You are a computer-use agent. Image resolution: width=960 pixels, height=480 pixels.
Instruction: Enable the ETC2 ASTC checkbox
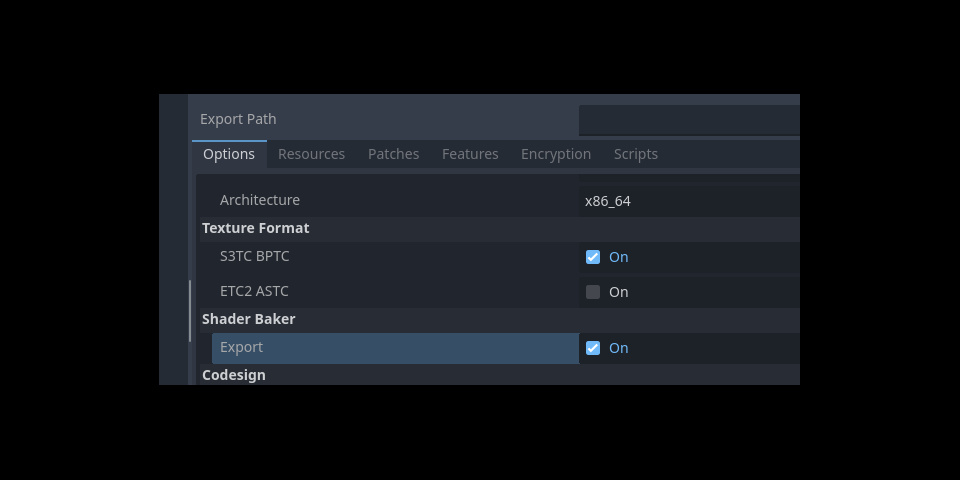point(593,292)
